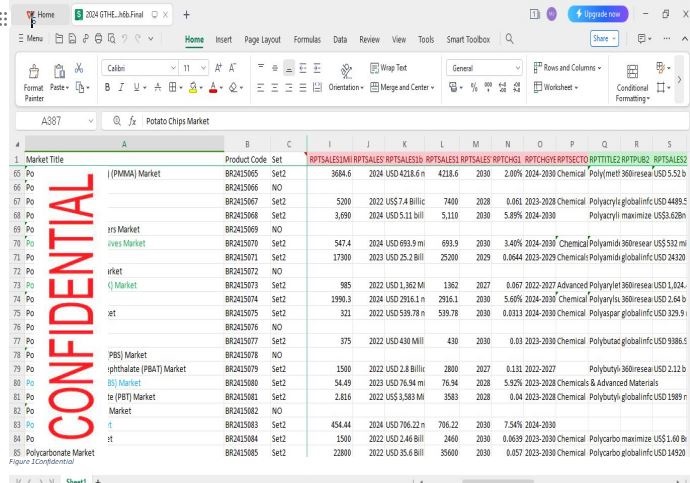Open the Menu hamburger button
690x483 pixels.
point(30,38)
